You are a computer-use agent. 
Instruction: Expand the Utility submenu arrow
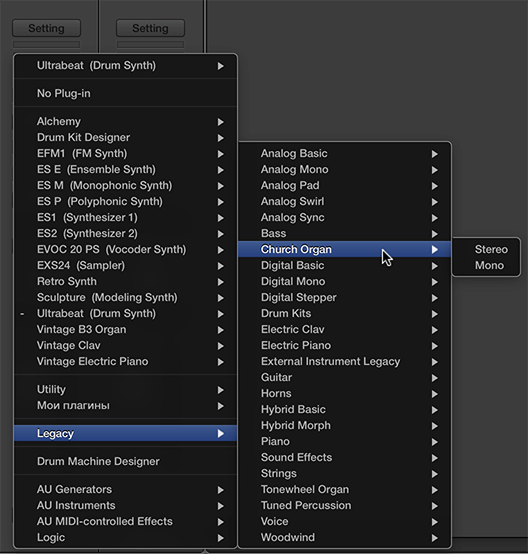pos(221,390)
